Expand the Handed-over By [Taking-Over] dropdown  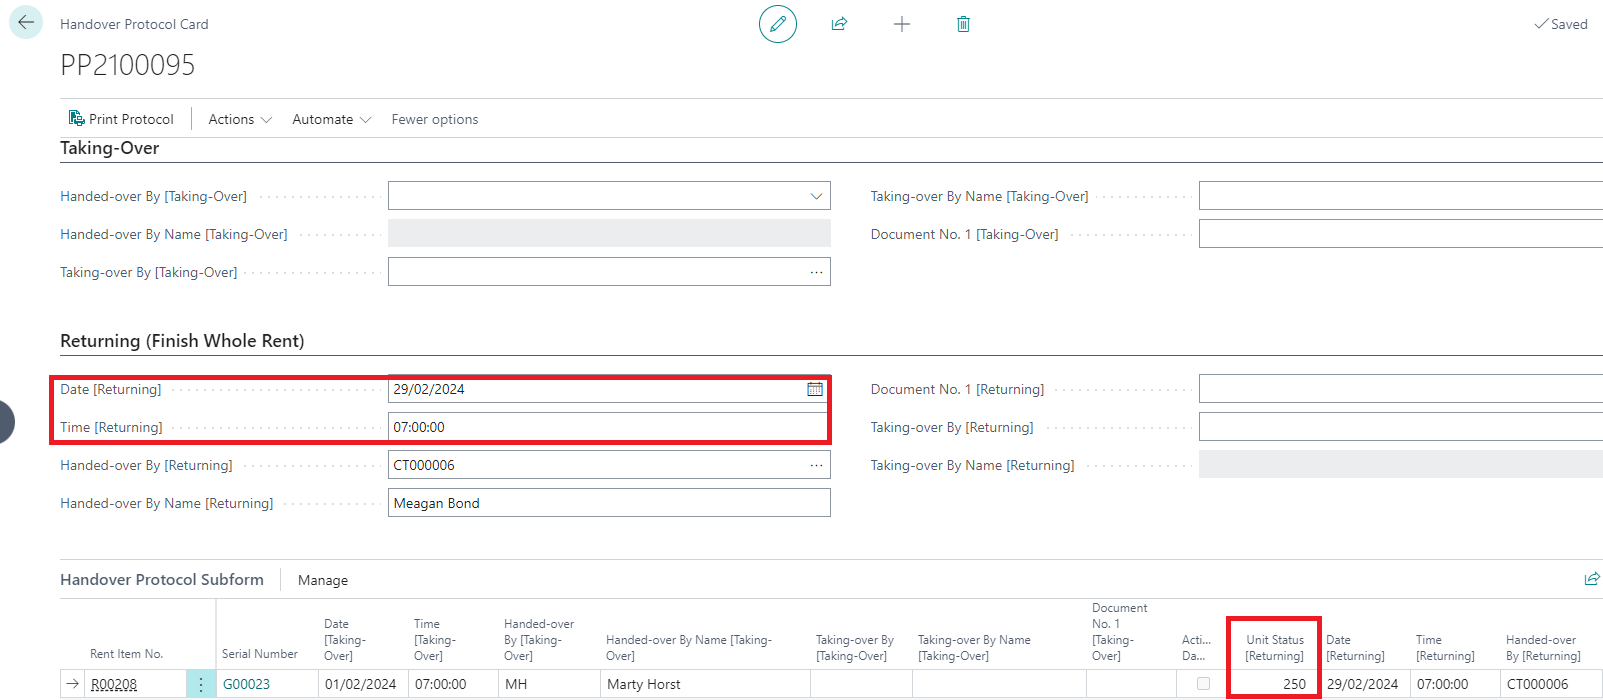816,196
